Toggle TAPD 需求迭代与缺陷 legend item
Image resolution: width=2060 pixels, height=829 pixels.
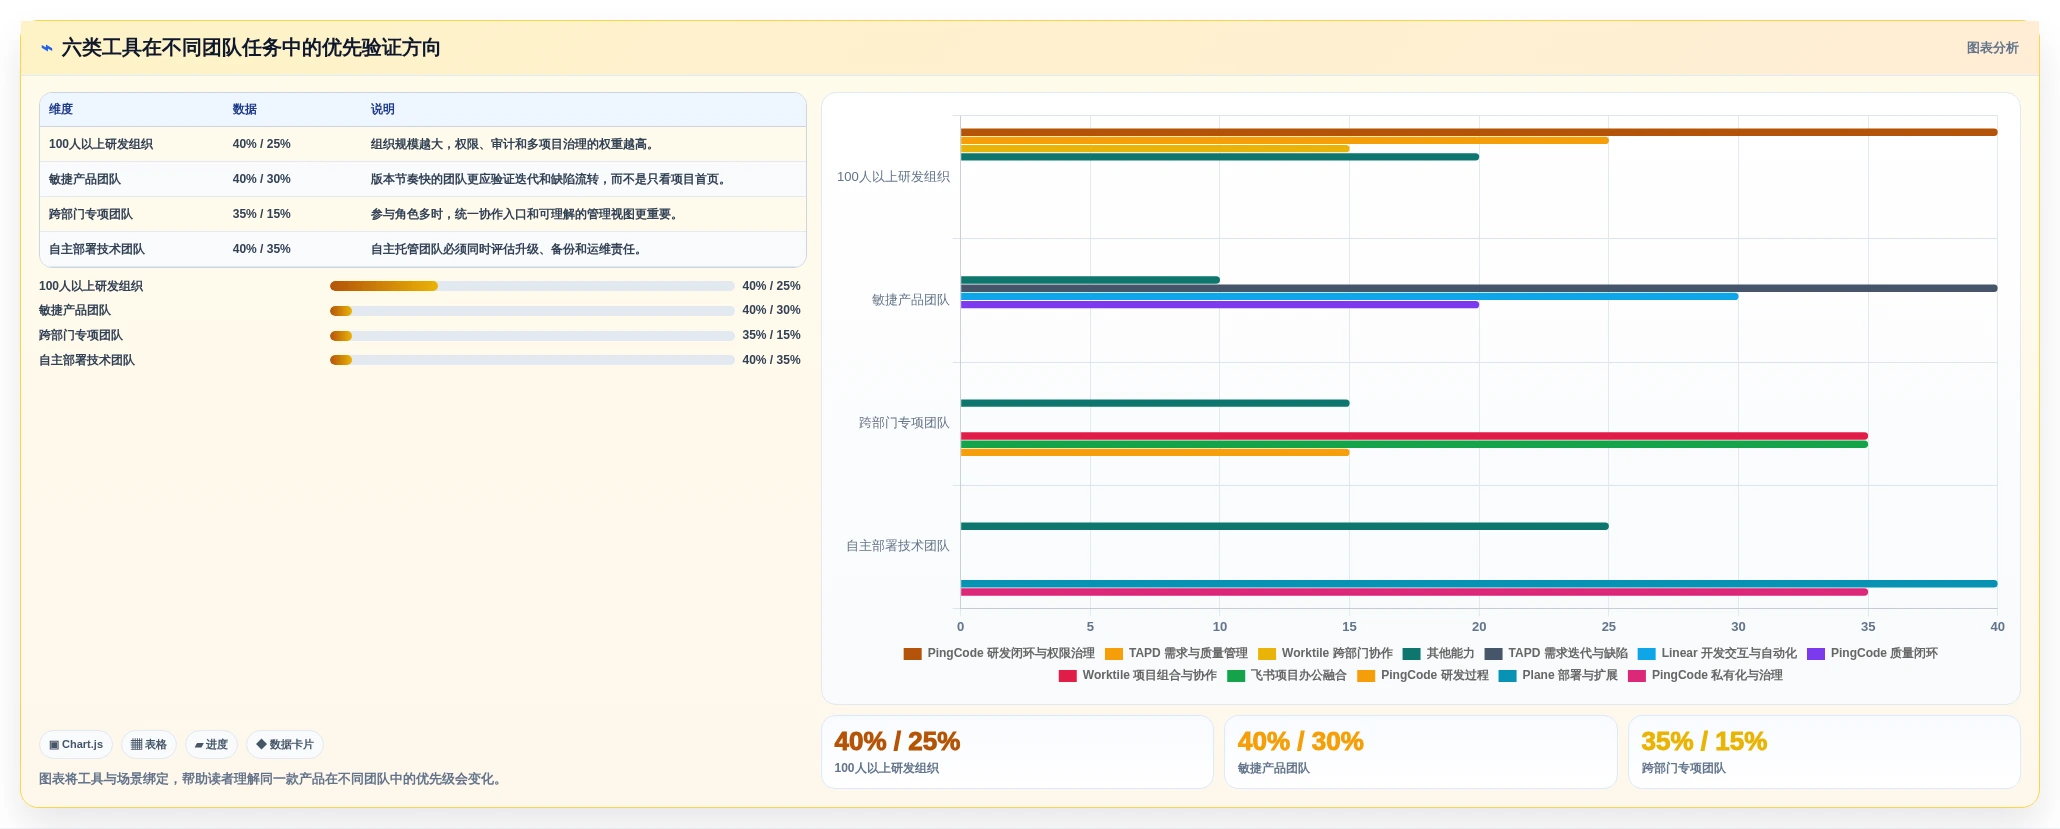pyautogui.click(x=1556, y=653)
